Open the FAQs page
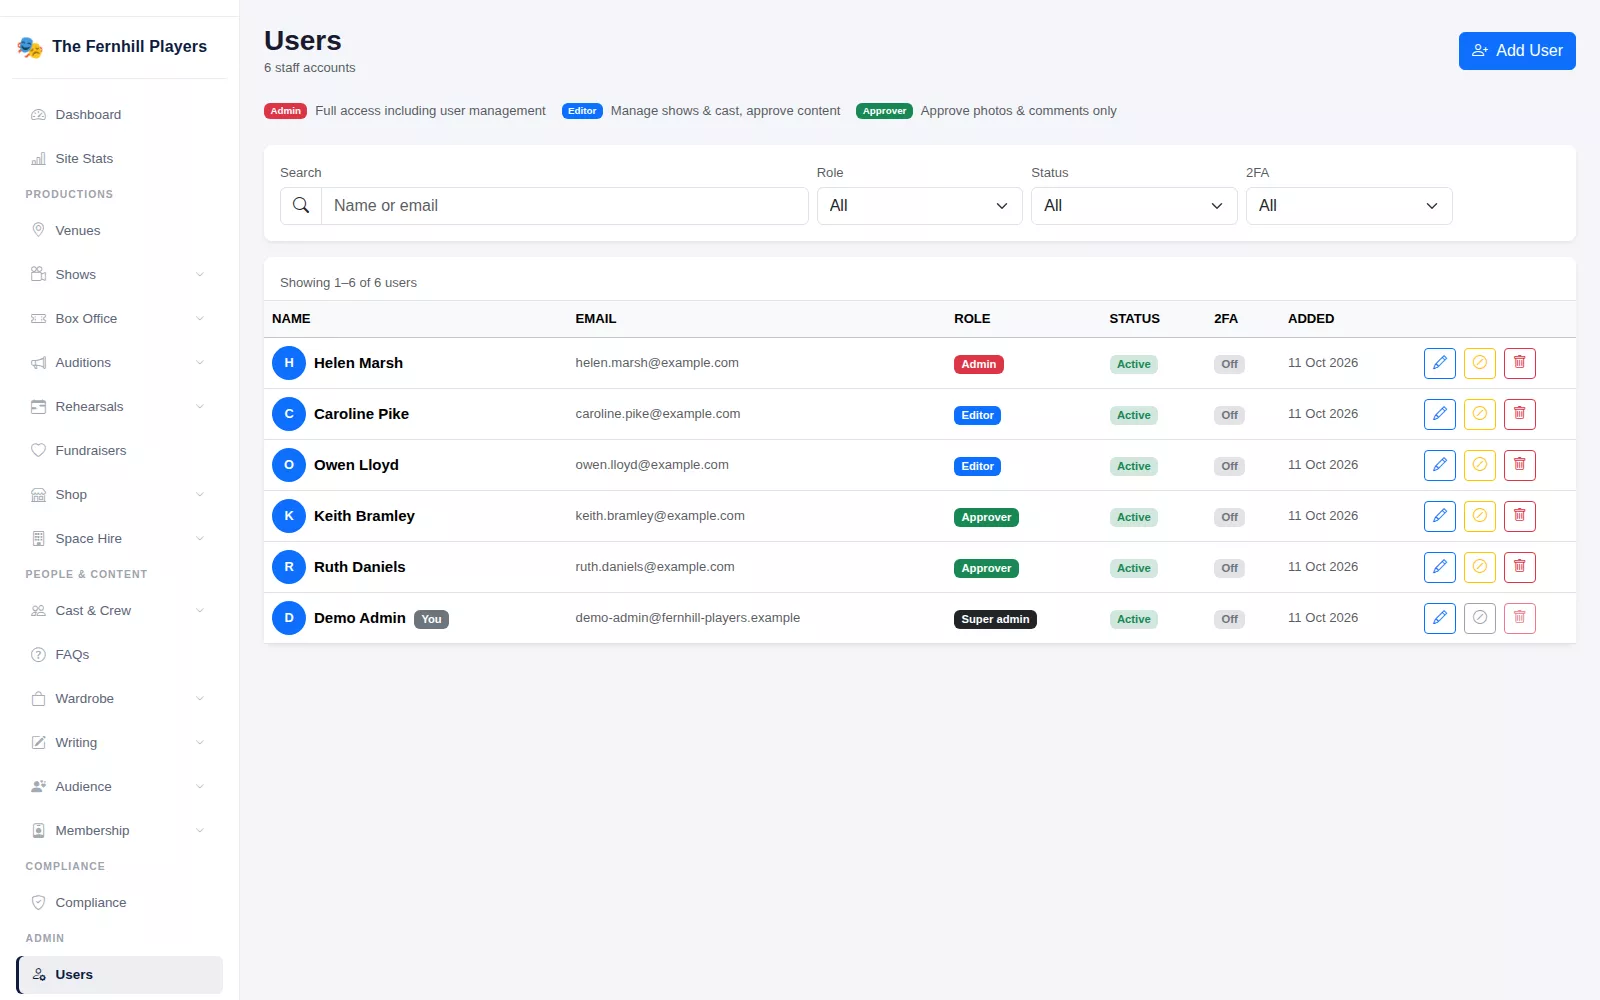 (119, 655)
